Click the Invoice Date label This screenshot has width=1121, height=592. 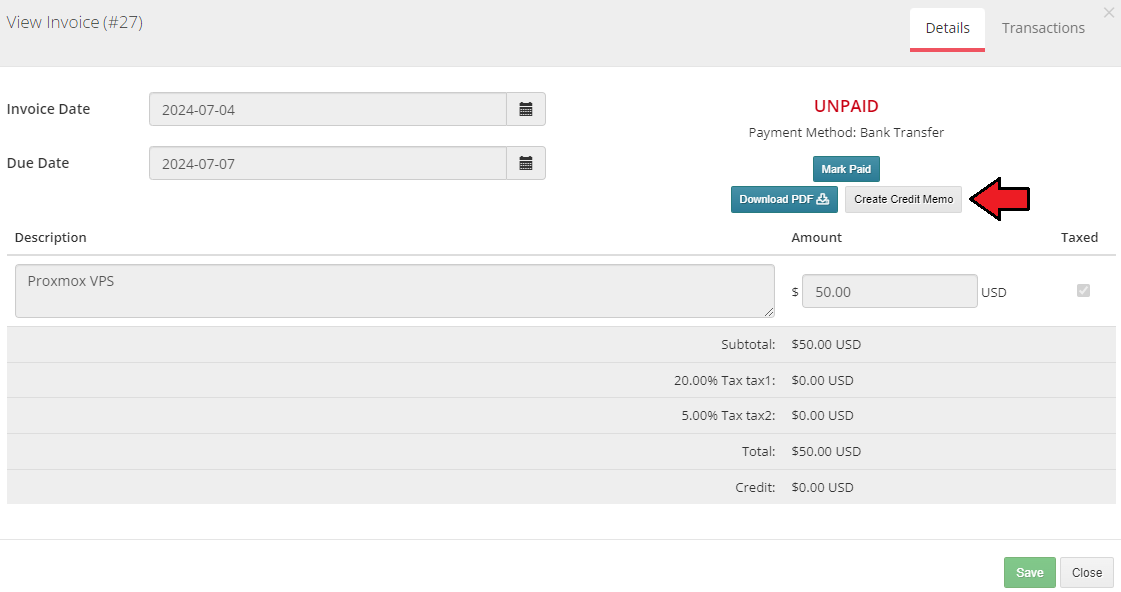[48, 109]
